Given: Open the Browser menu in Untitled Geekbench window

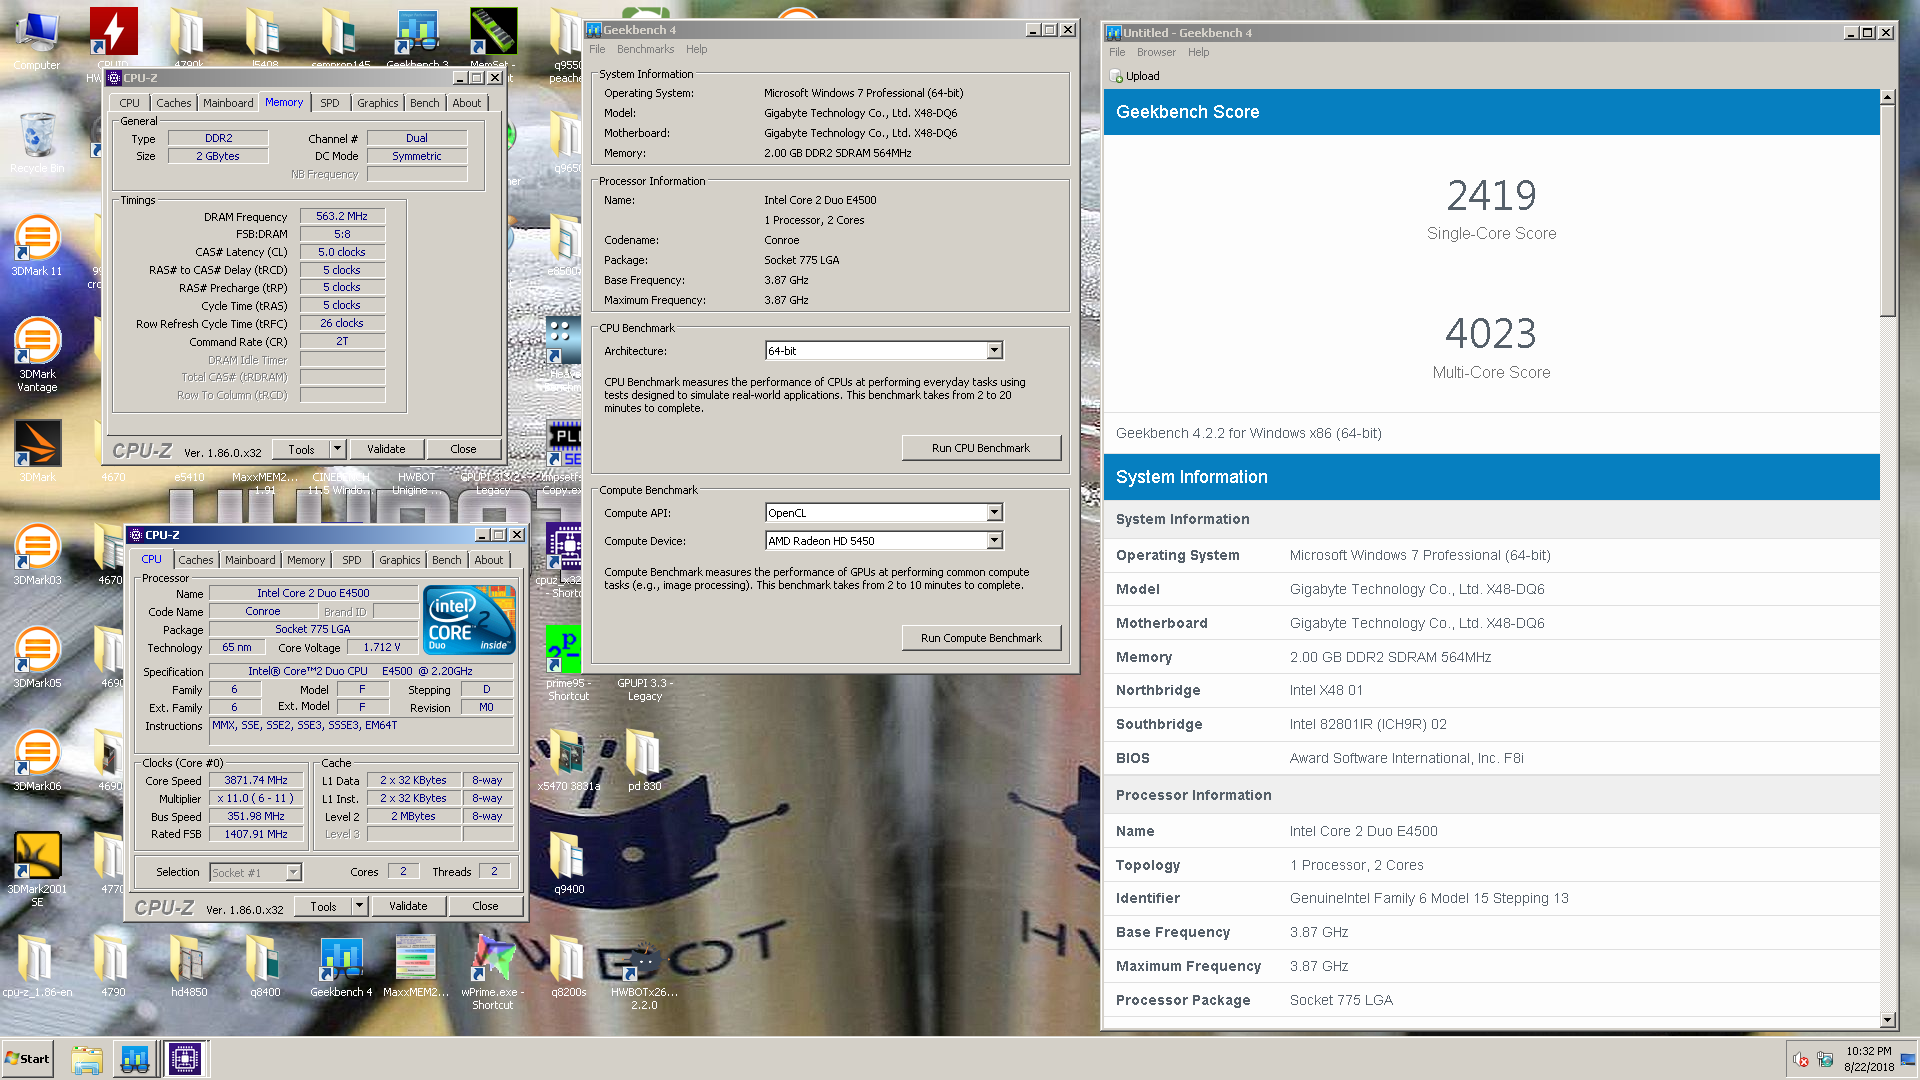Looking at the screenshot, I should tap(1156, 52).
